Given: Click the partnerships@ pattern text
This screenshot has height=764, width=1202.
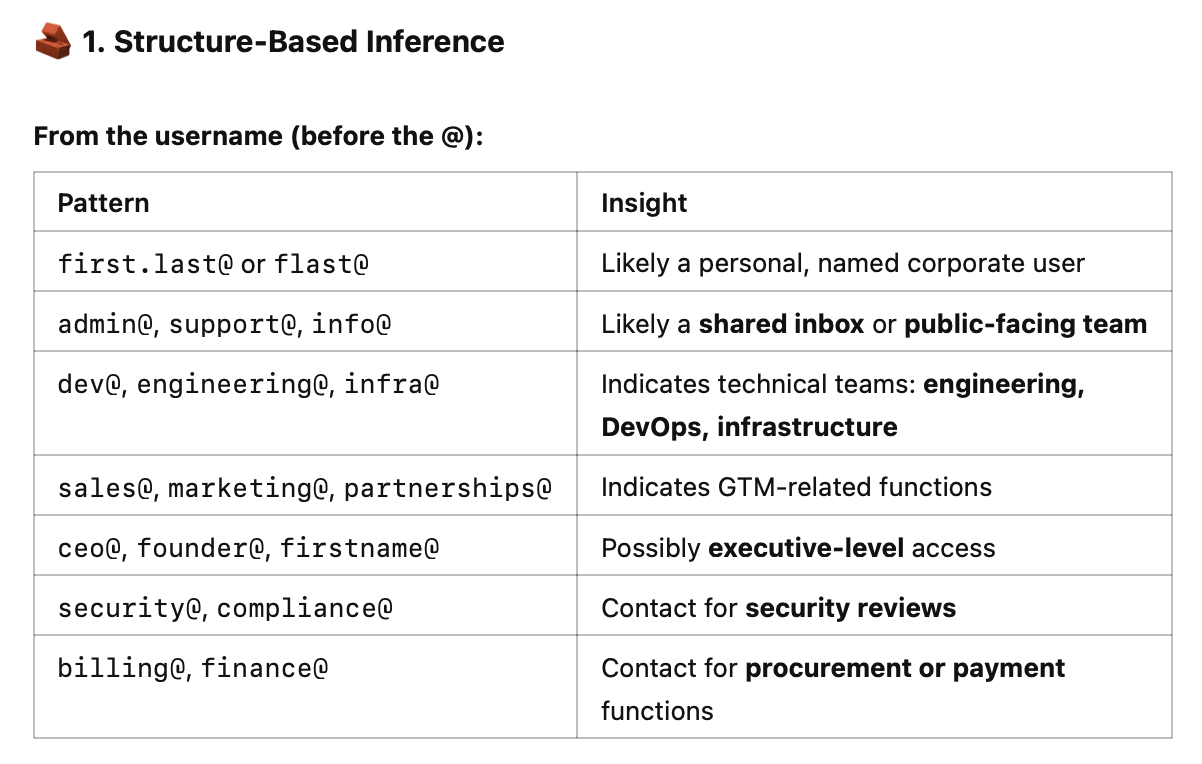Looking at the screenshot, I should point(448,488).
